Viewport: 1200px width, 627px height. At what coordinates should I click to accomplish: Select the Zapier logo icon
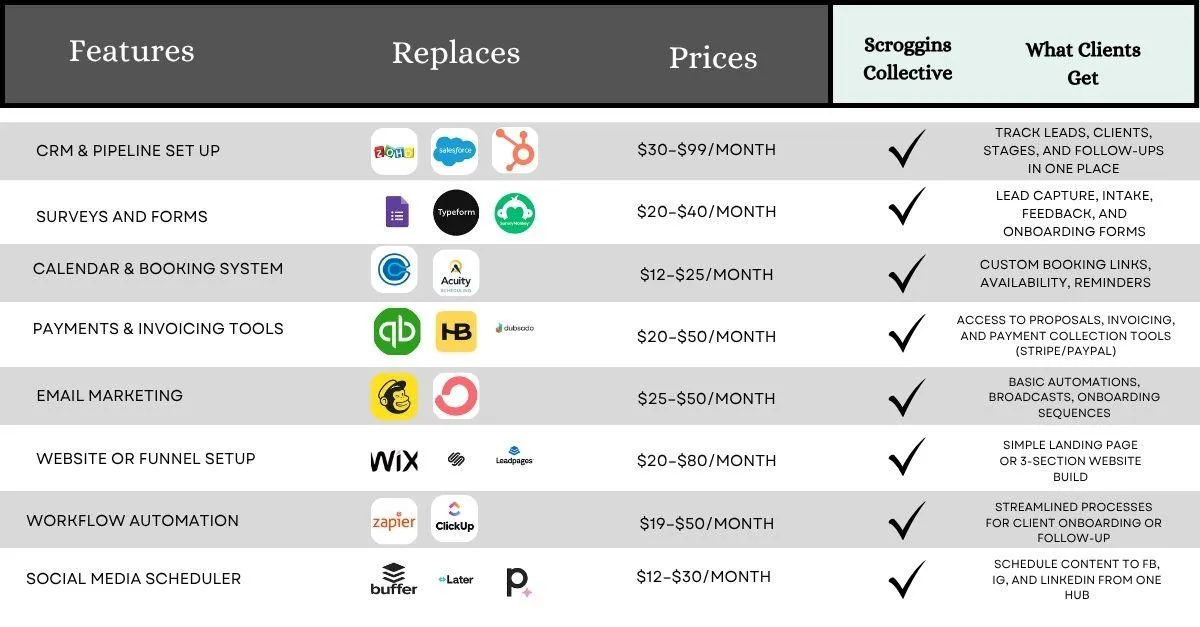(394, 520)
